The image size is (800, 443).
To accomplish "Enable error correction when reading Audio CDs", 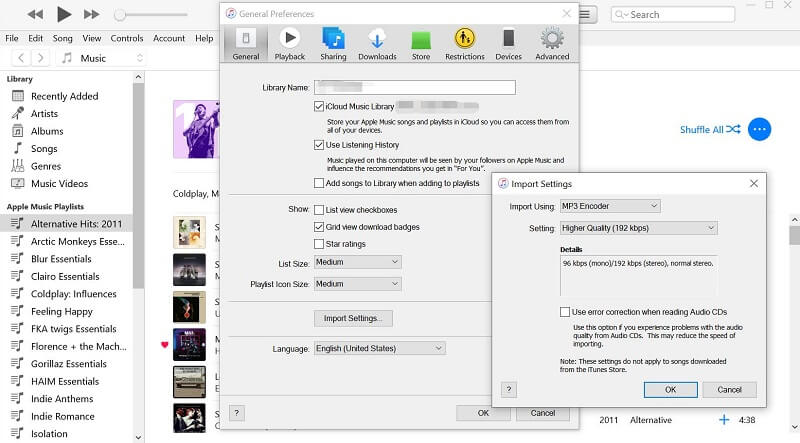I will pyautogui.click(x=566, y=312).
